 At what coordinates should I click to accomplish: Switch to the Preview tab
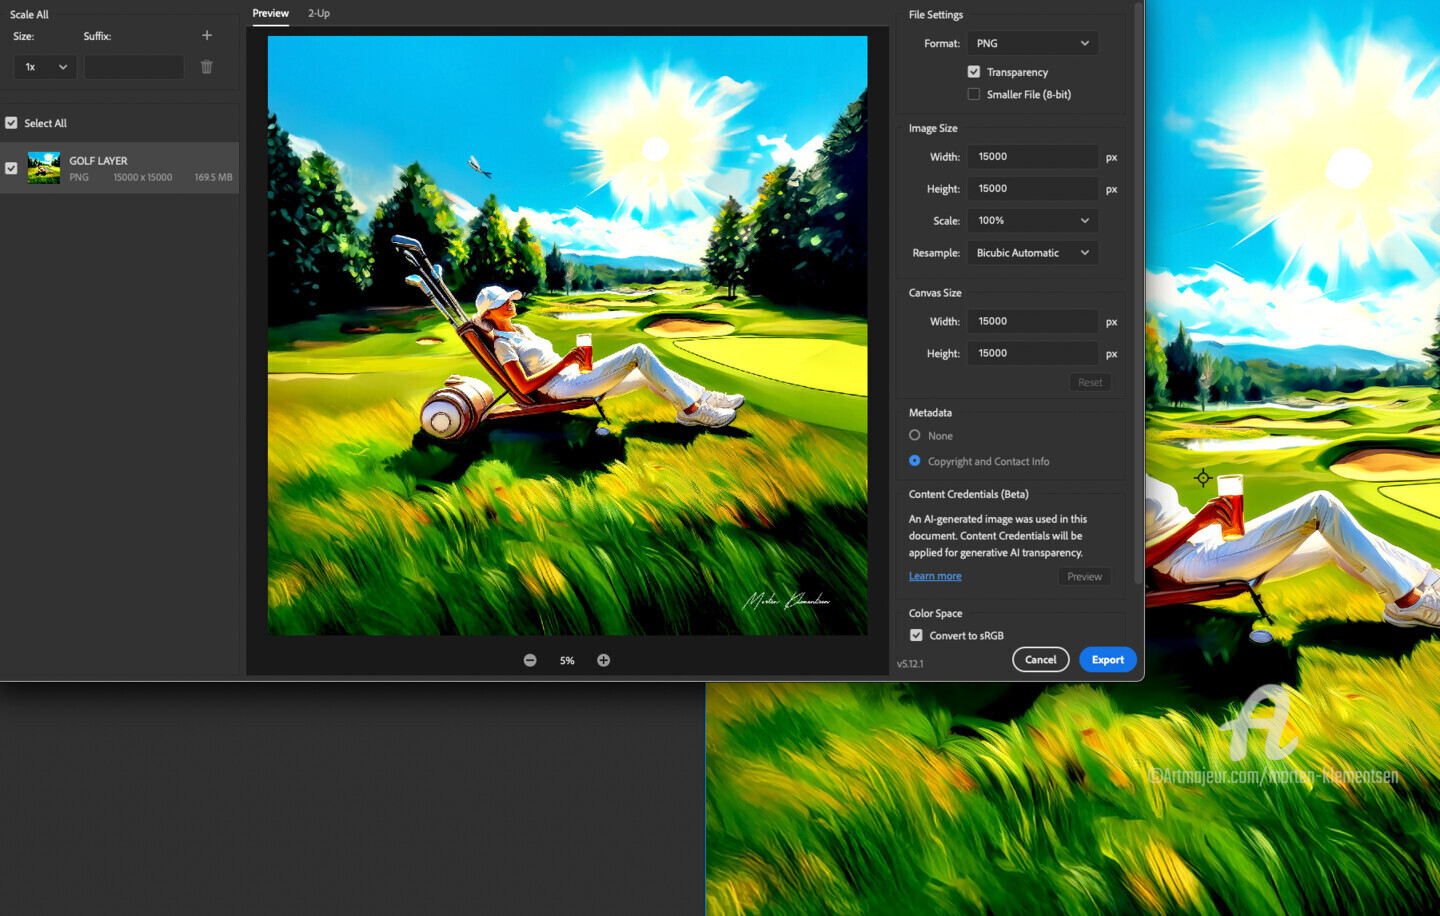pyautogui.click(x=270, y=13)
